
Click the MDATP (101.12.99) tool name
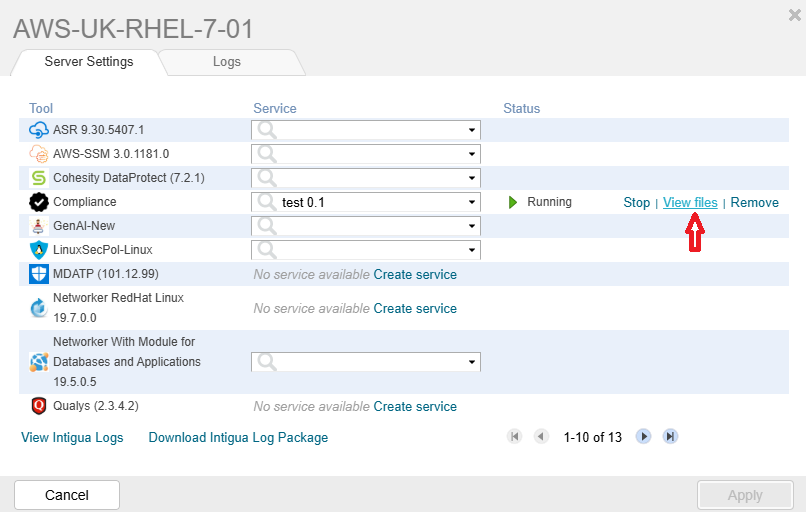pyautogui.click(x=105, y=274)
